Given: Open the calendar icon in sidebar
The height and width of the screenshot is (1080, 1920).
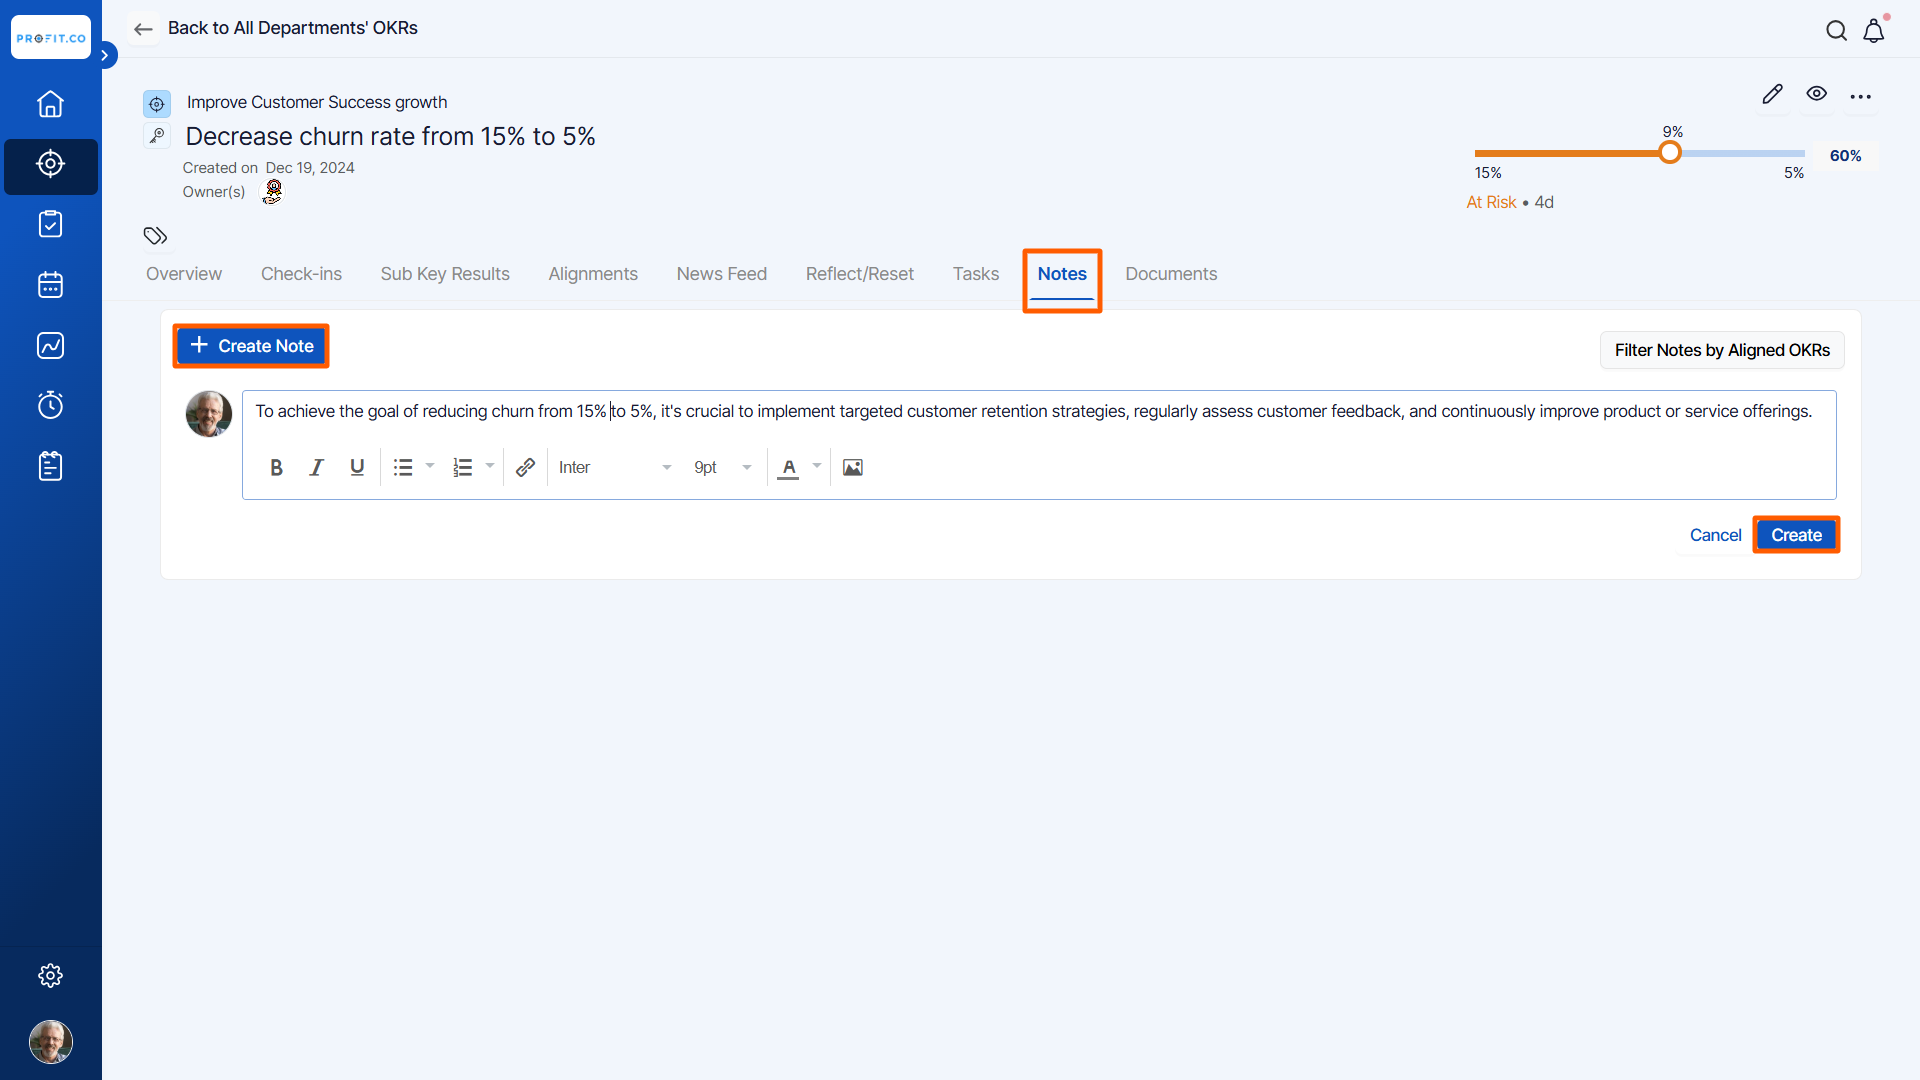Looking at the screenshot, I should tap(50, 285).
